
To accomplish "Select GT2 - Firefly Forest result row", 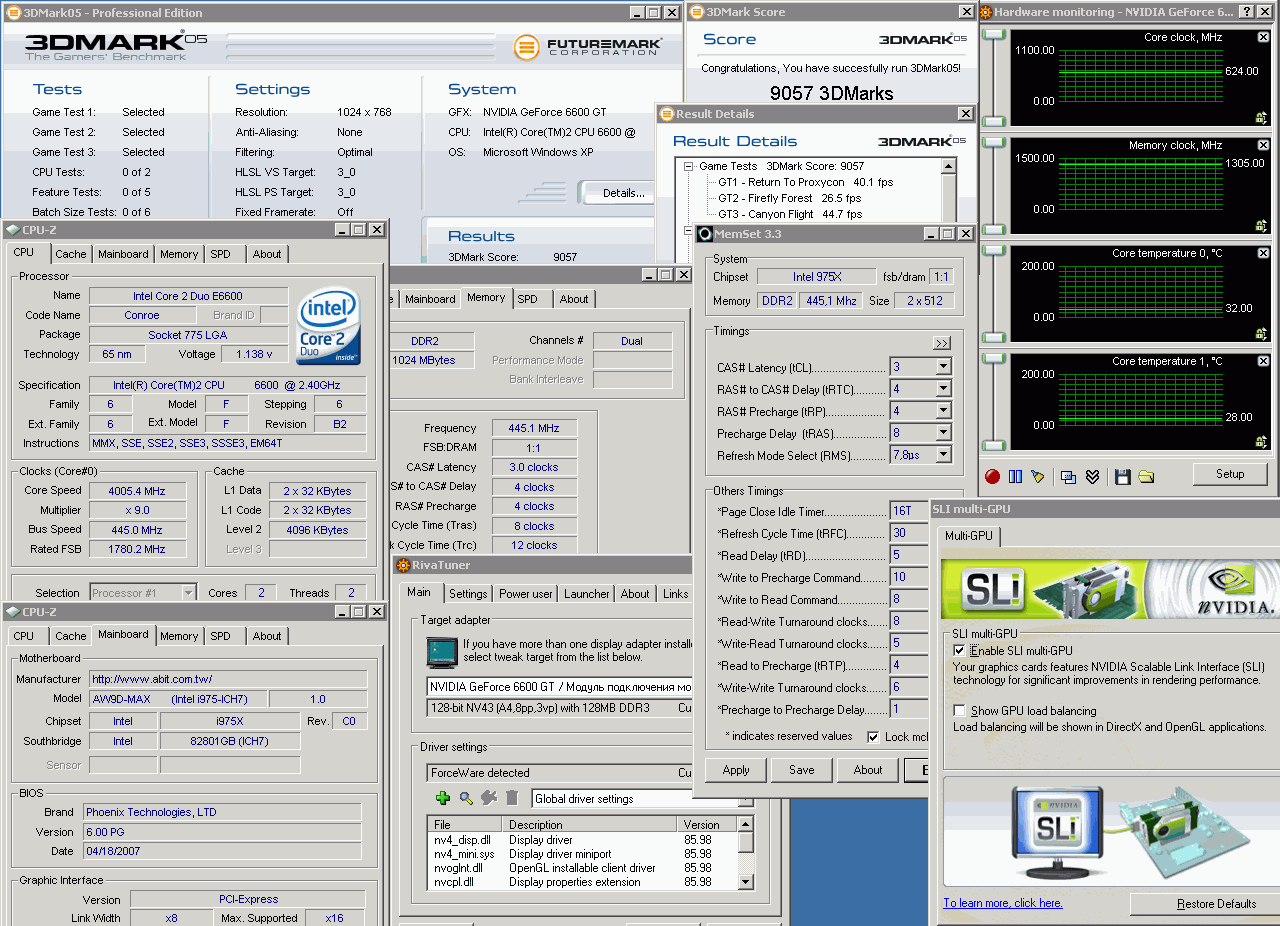I will [789, 198].
